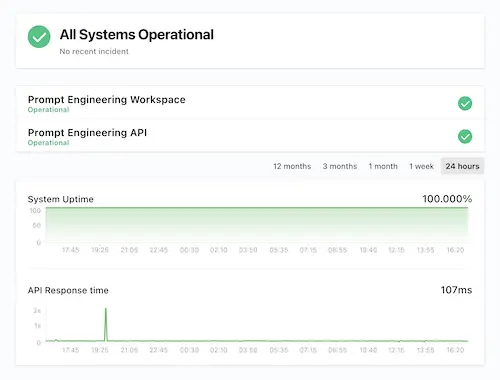Click the large All Systems Operational checkmark icon
The height and width of the screenshot is (380, 500).
point(39,37)
